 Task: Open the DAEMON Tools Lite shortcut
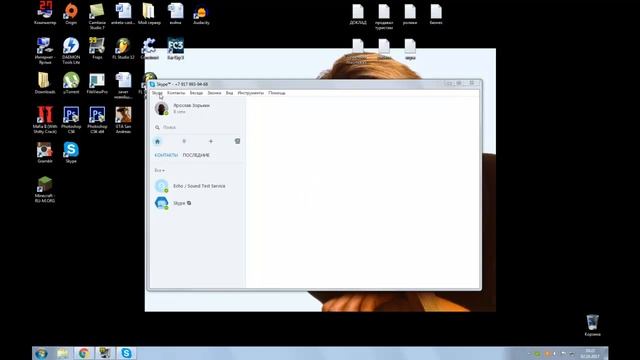pyautogui.click(x=71, y=51)
